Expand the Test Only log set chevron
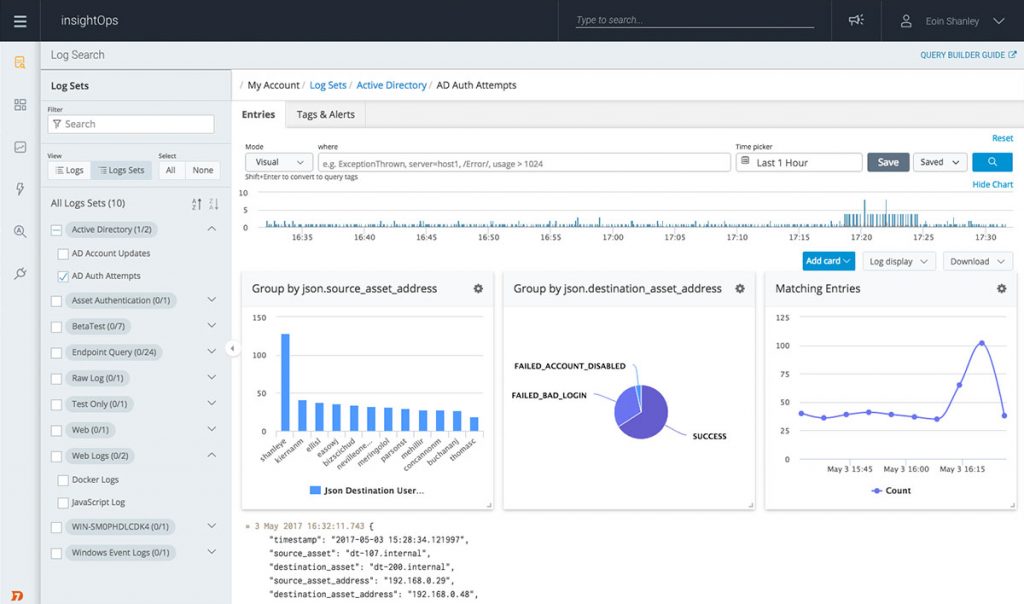The image size is (1024, 604). (212, 403)
